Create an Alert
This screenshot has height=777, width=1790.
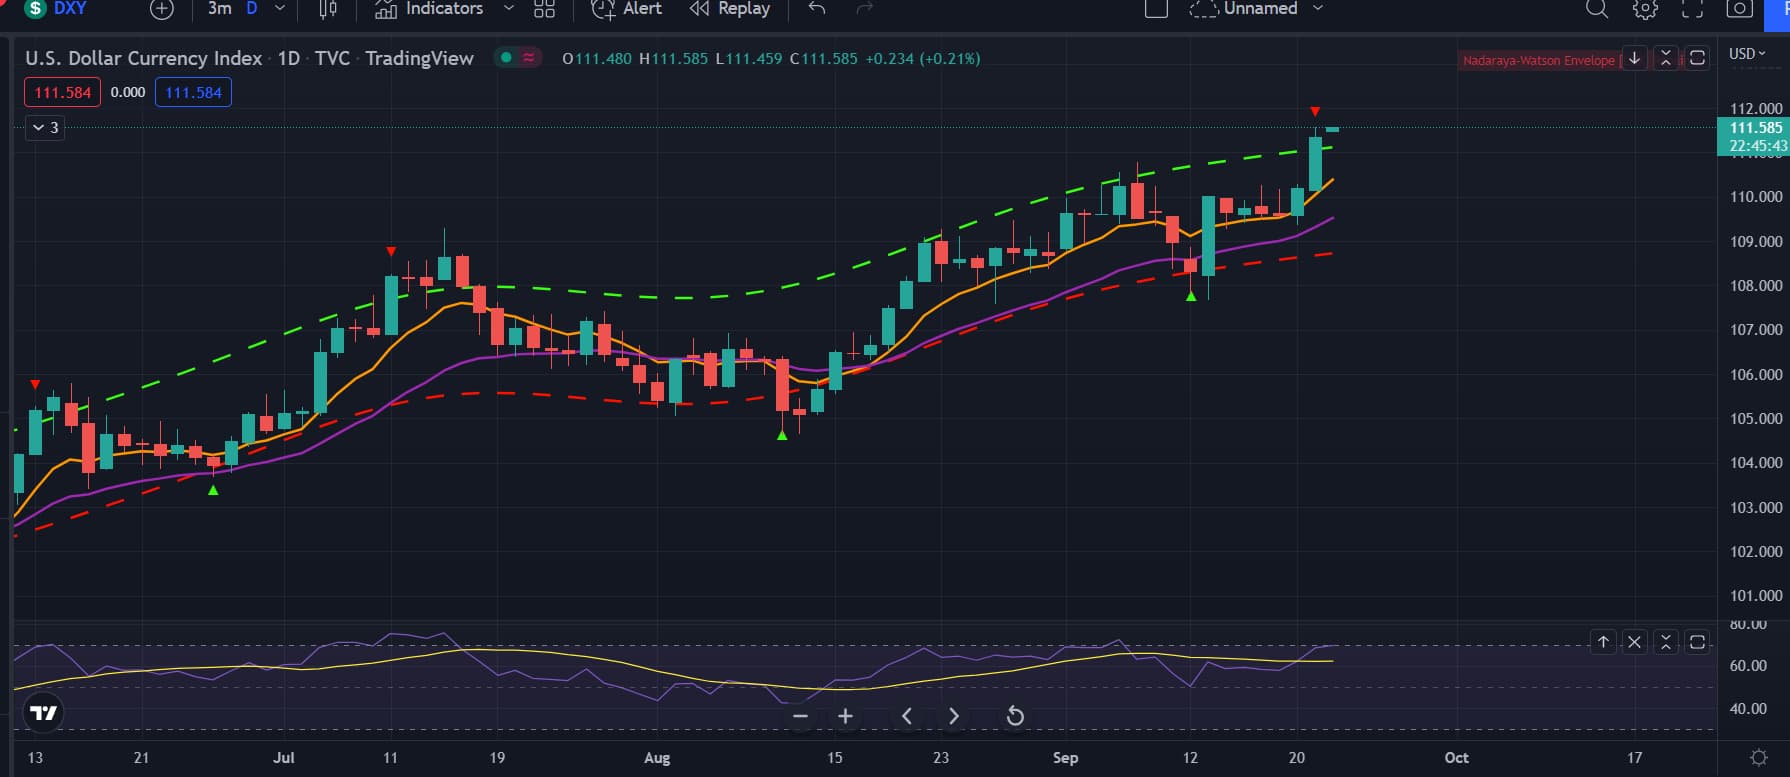pyautogui.click(x=626, y=9)
